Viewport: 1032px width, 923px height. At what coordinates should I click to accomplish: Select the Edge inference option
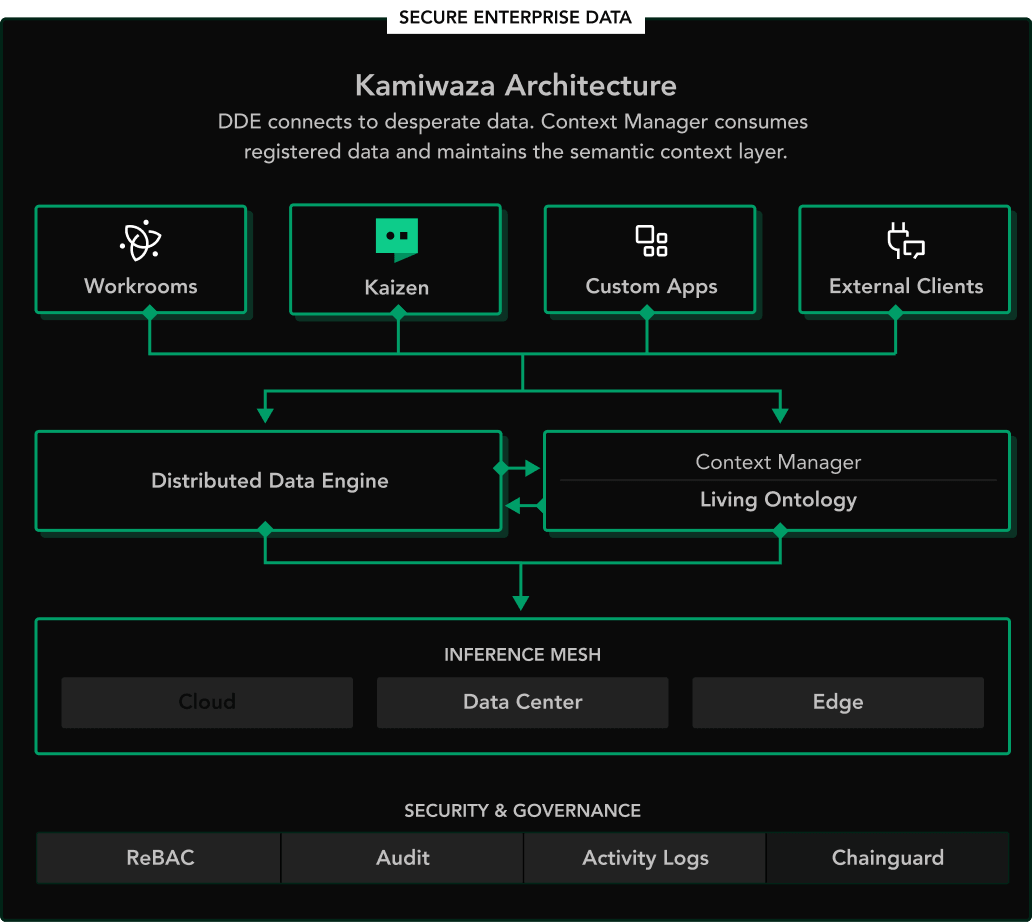click(x=838, y=702)
